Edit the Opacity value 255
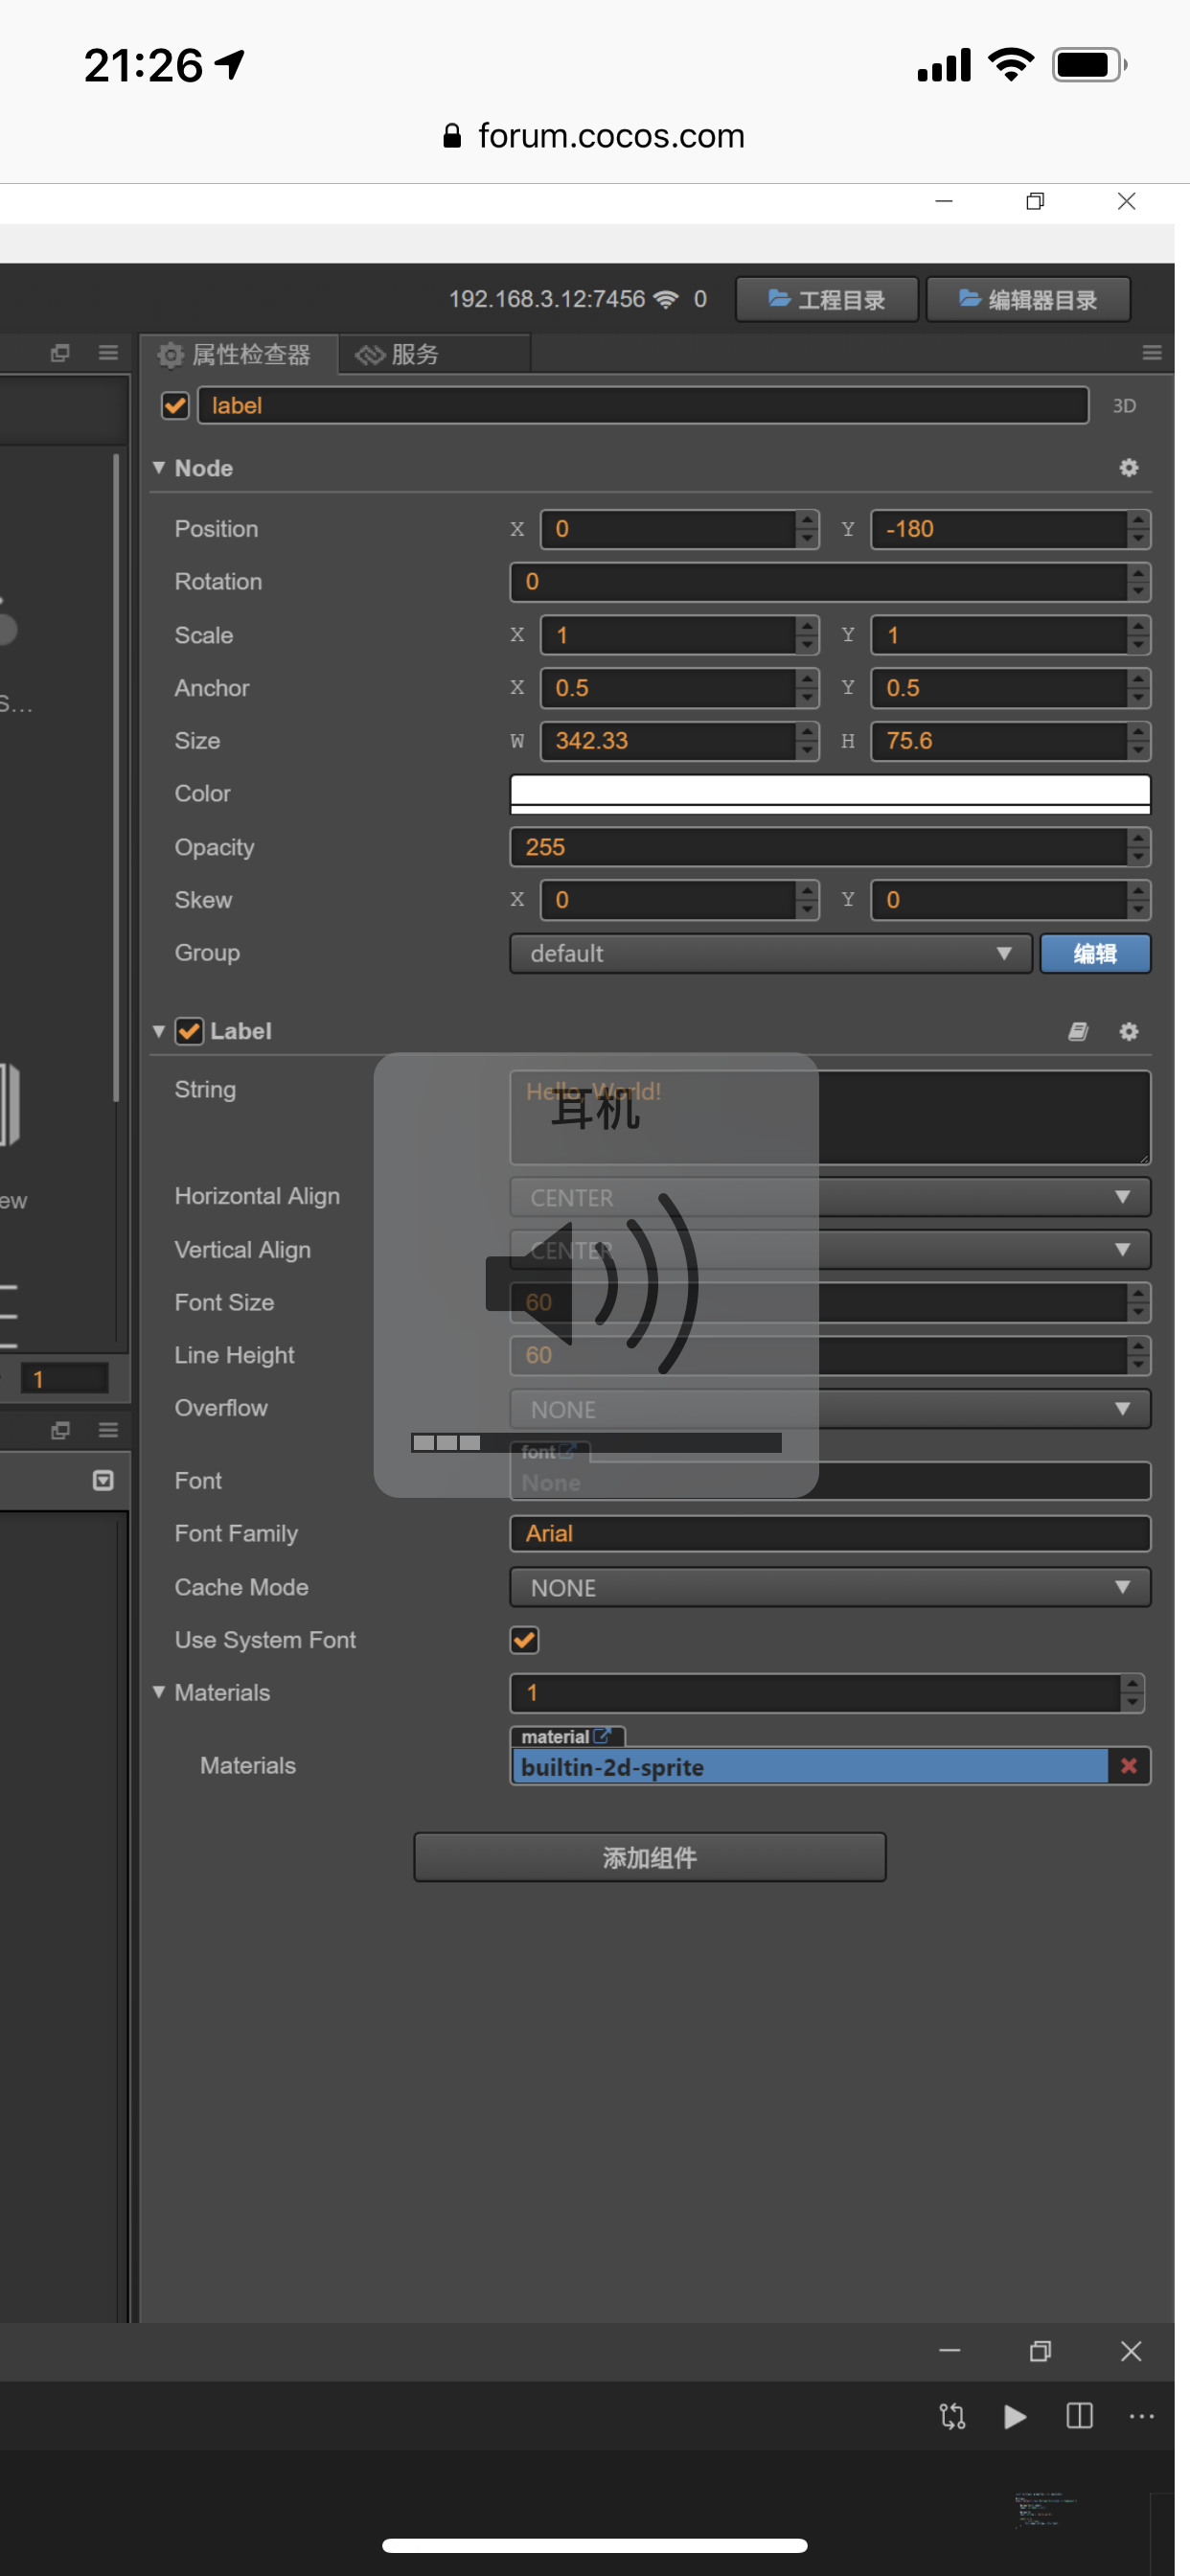 click(x=819, y=847)
